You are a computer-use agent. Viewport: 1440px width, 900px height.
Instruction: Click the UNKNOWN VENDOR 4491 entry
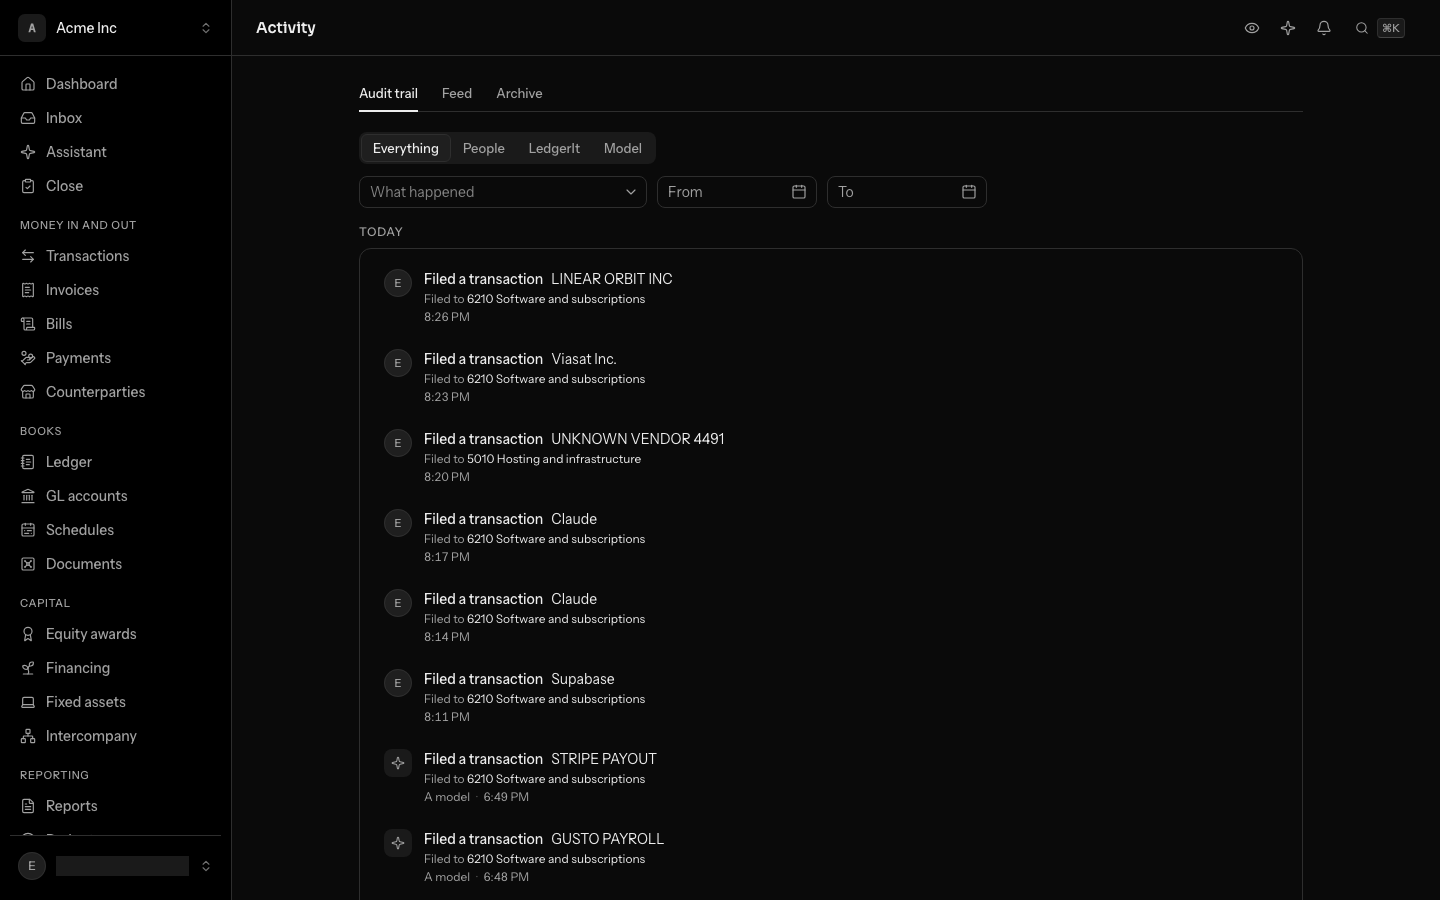pyautogui.click(x=830, y=457)
